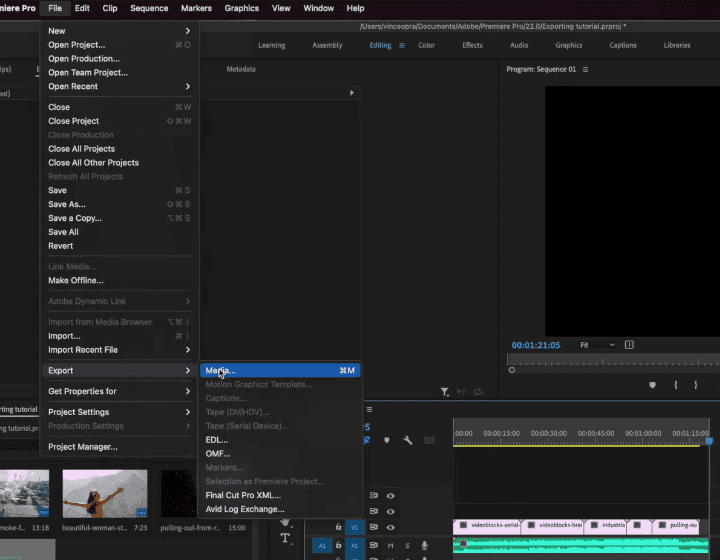Expand the Export submenu entry
Screen dimensions: 720x560
pyautogui.click(x=118, y=370)
